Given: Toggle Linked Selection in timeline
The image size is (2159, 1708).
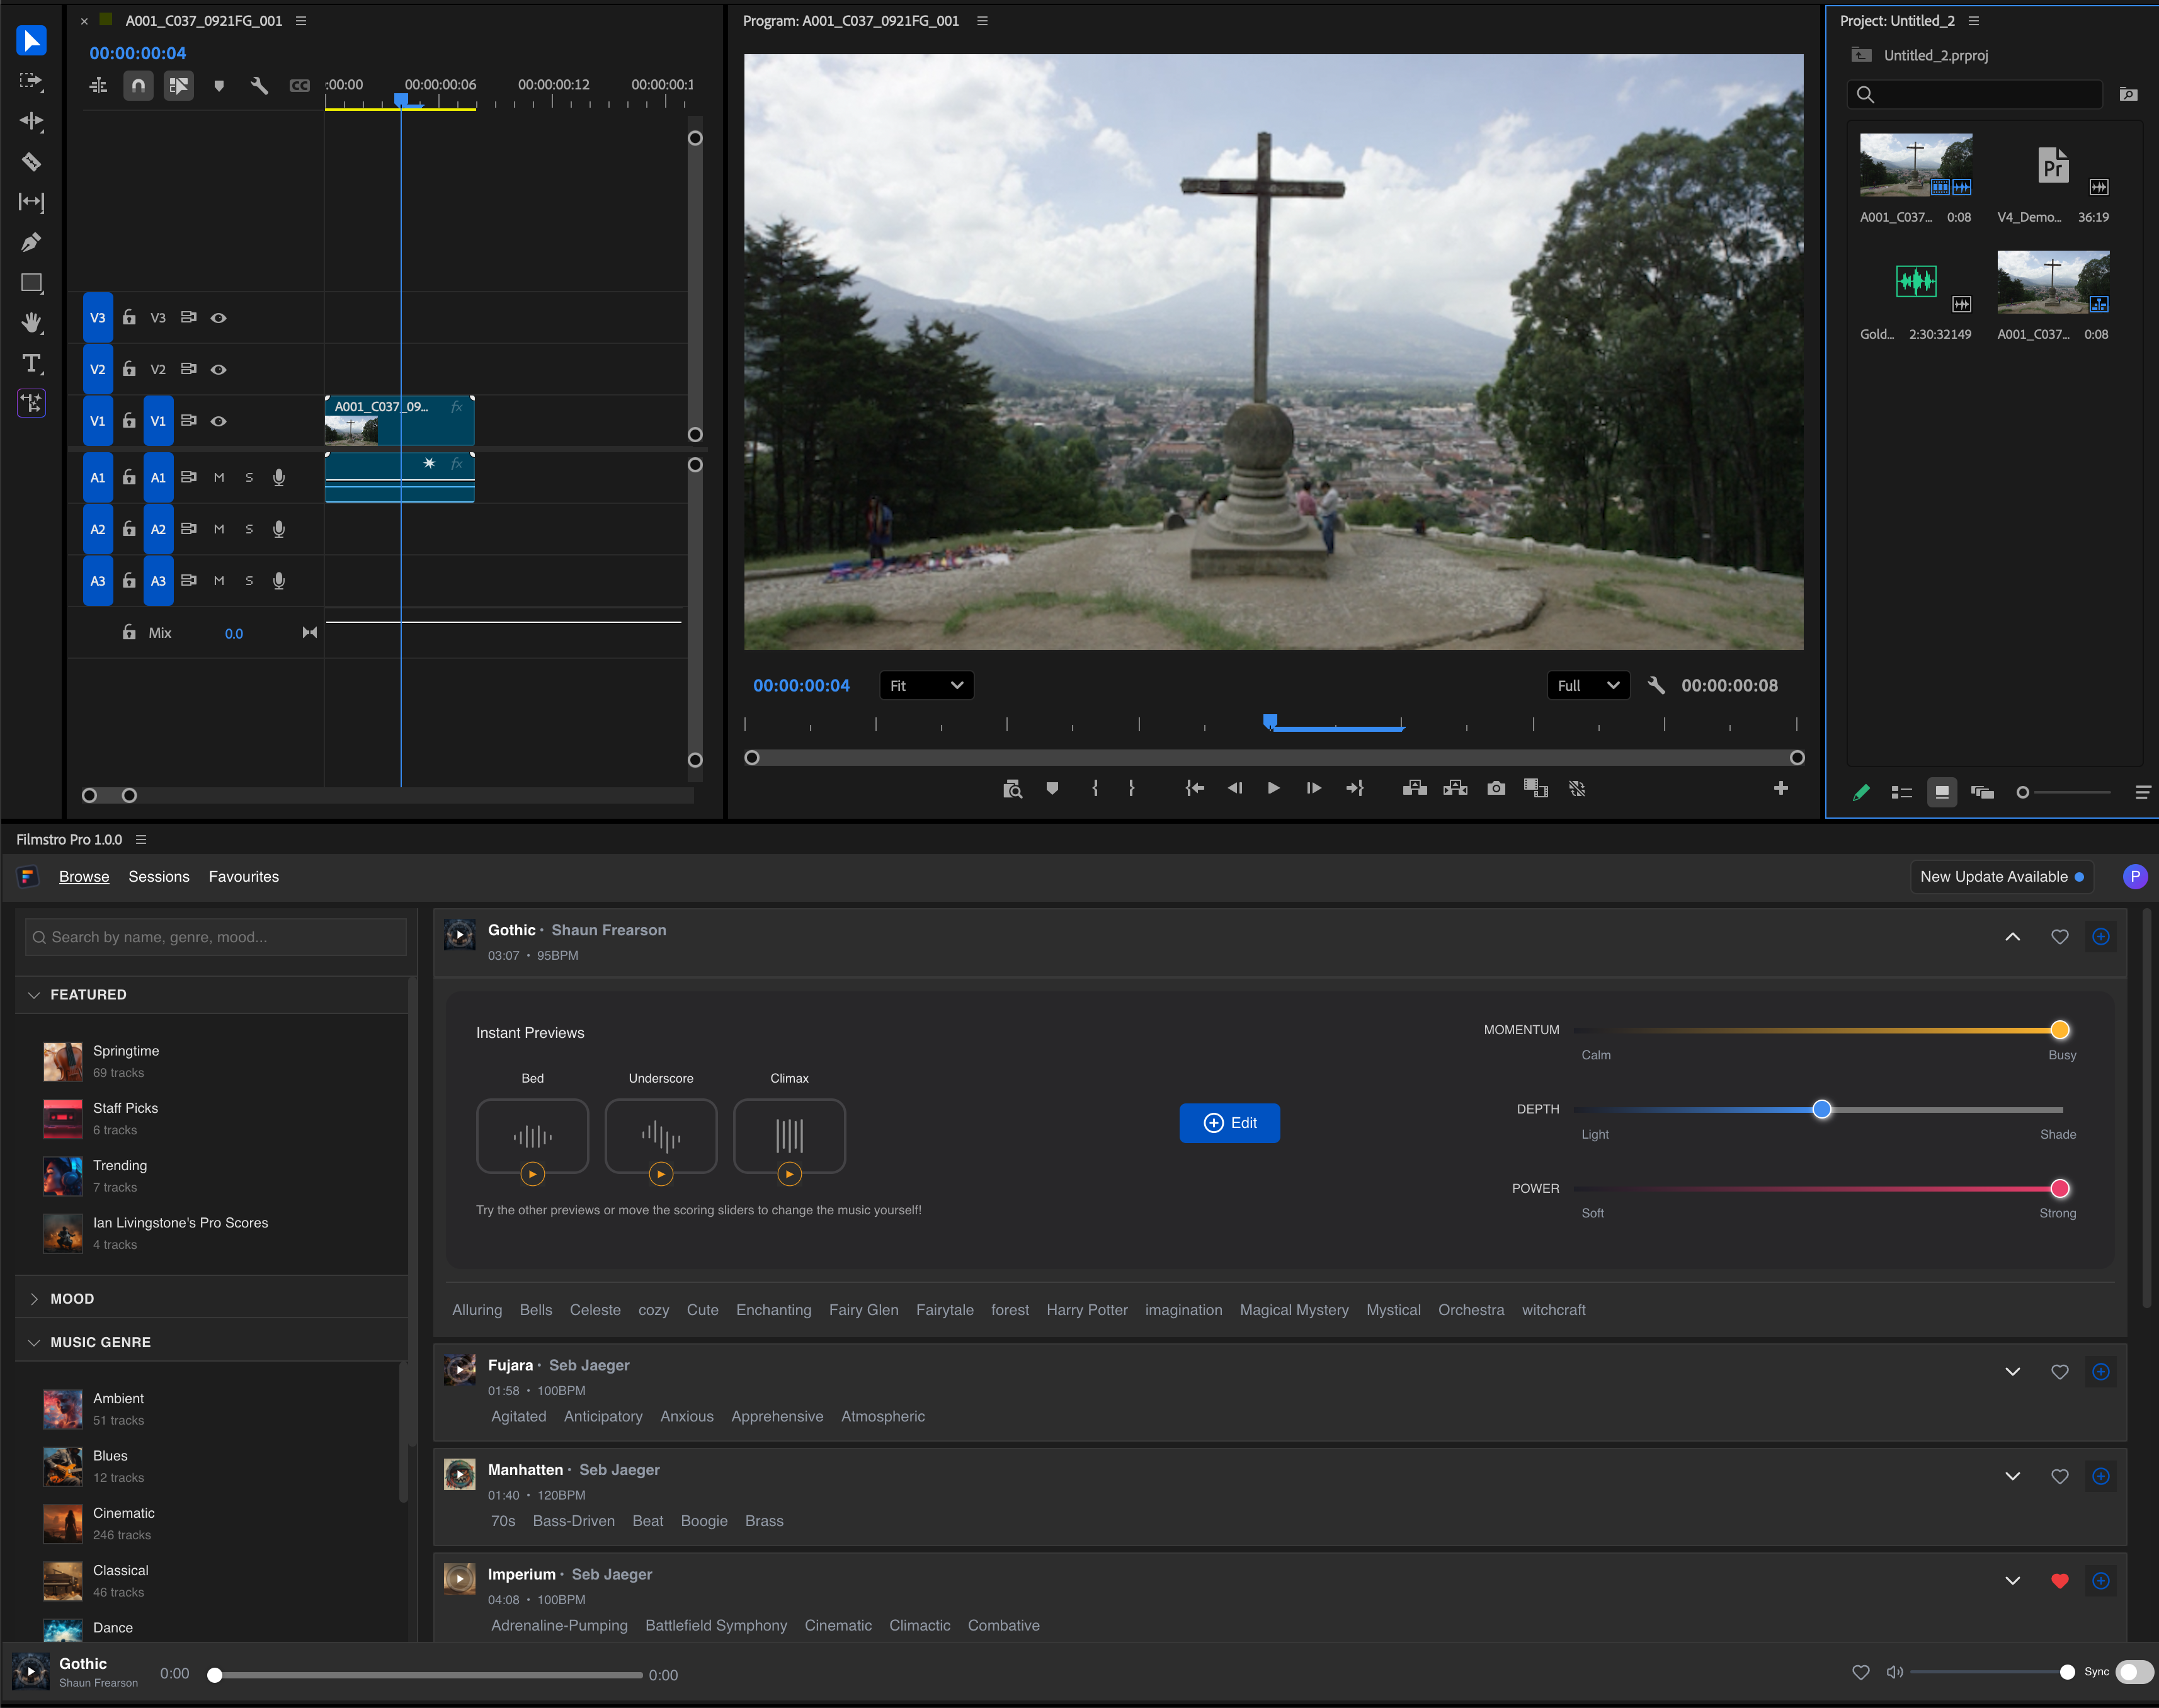Looking at the screenshot, I should 179,86.
